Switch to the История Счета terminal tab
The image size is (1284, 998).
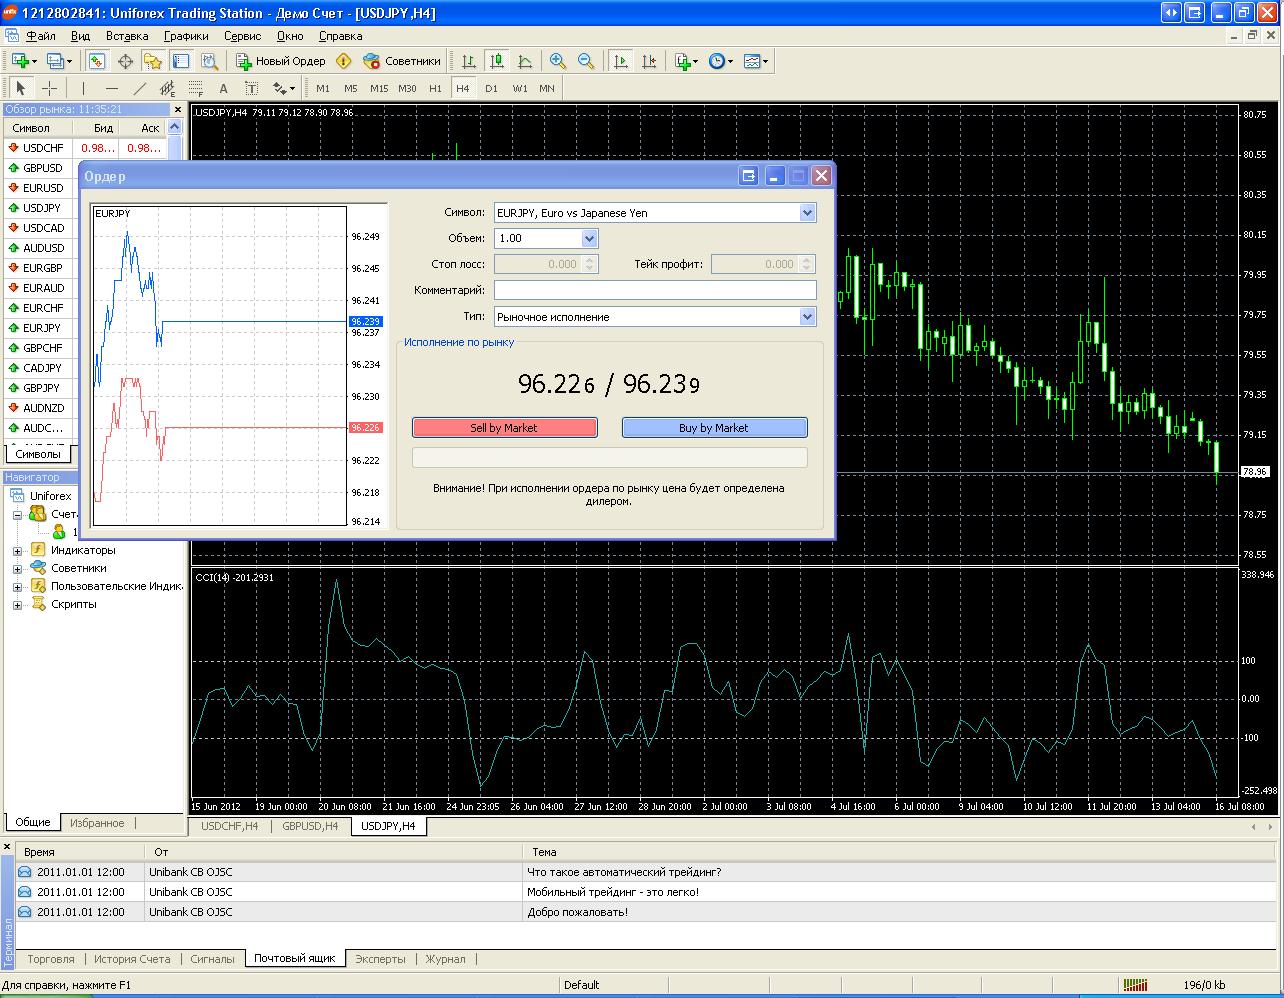pos(132,959)
